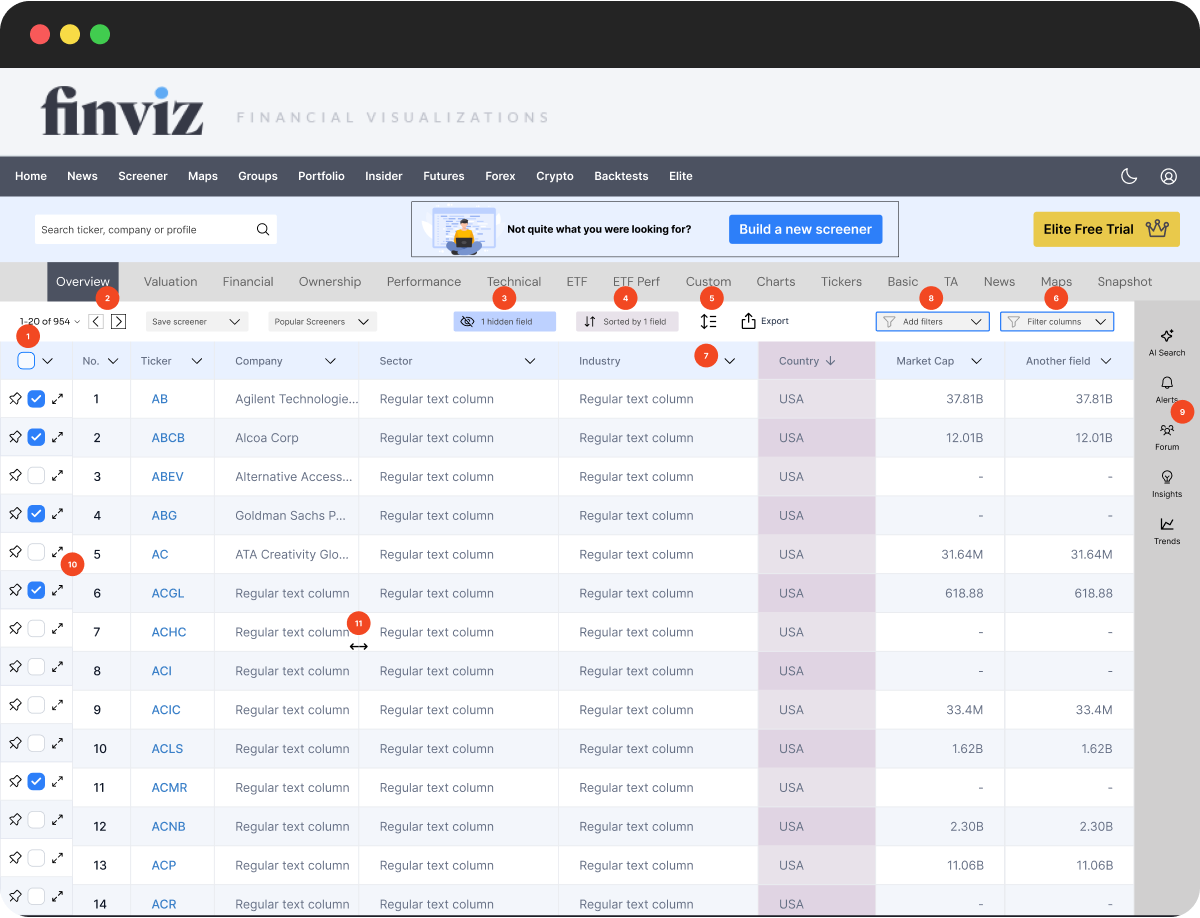Open the Filter columns dropdown
Viewport: 1200px width, 918px height.
pyautogui.click(x=1056, y=322)
